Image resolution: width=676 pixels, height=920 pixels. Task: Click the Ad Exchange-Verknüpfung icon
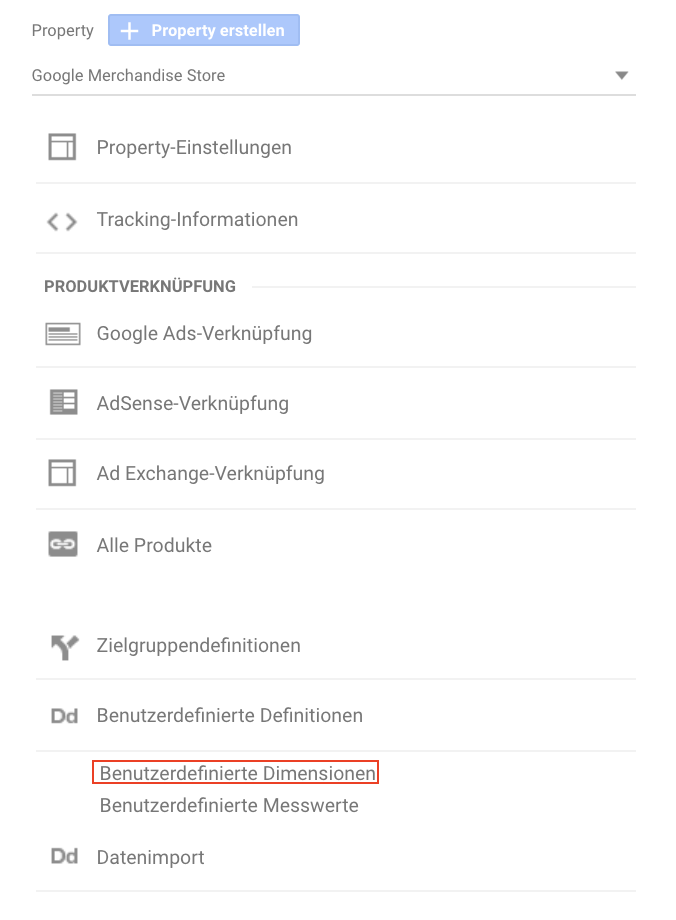click(62, 473)
